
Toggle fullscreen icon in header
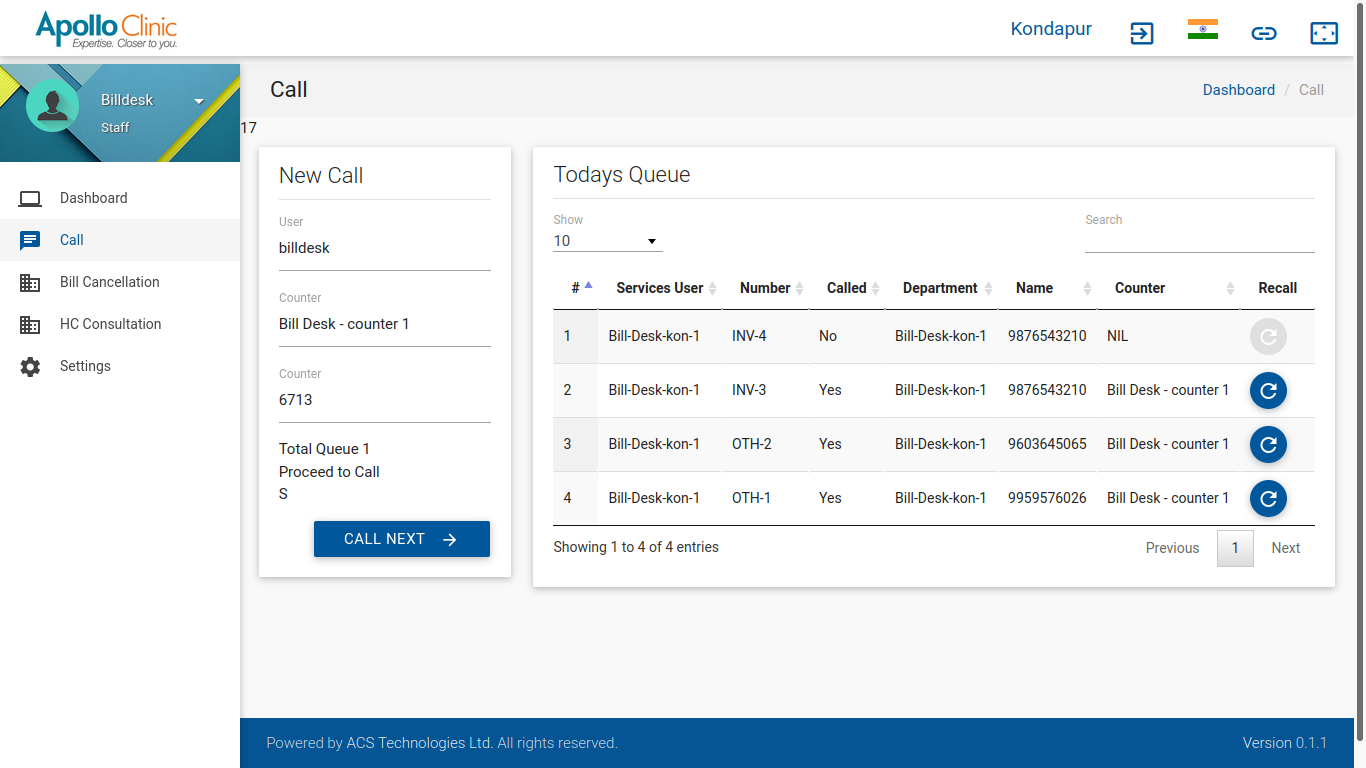click(x=1324, y=33)
